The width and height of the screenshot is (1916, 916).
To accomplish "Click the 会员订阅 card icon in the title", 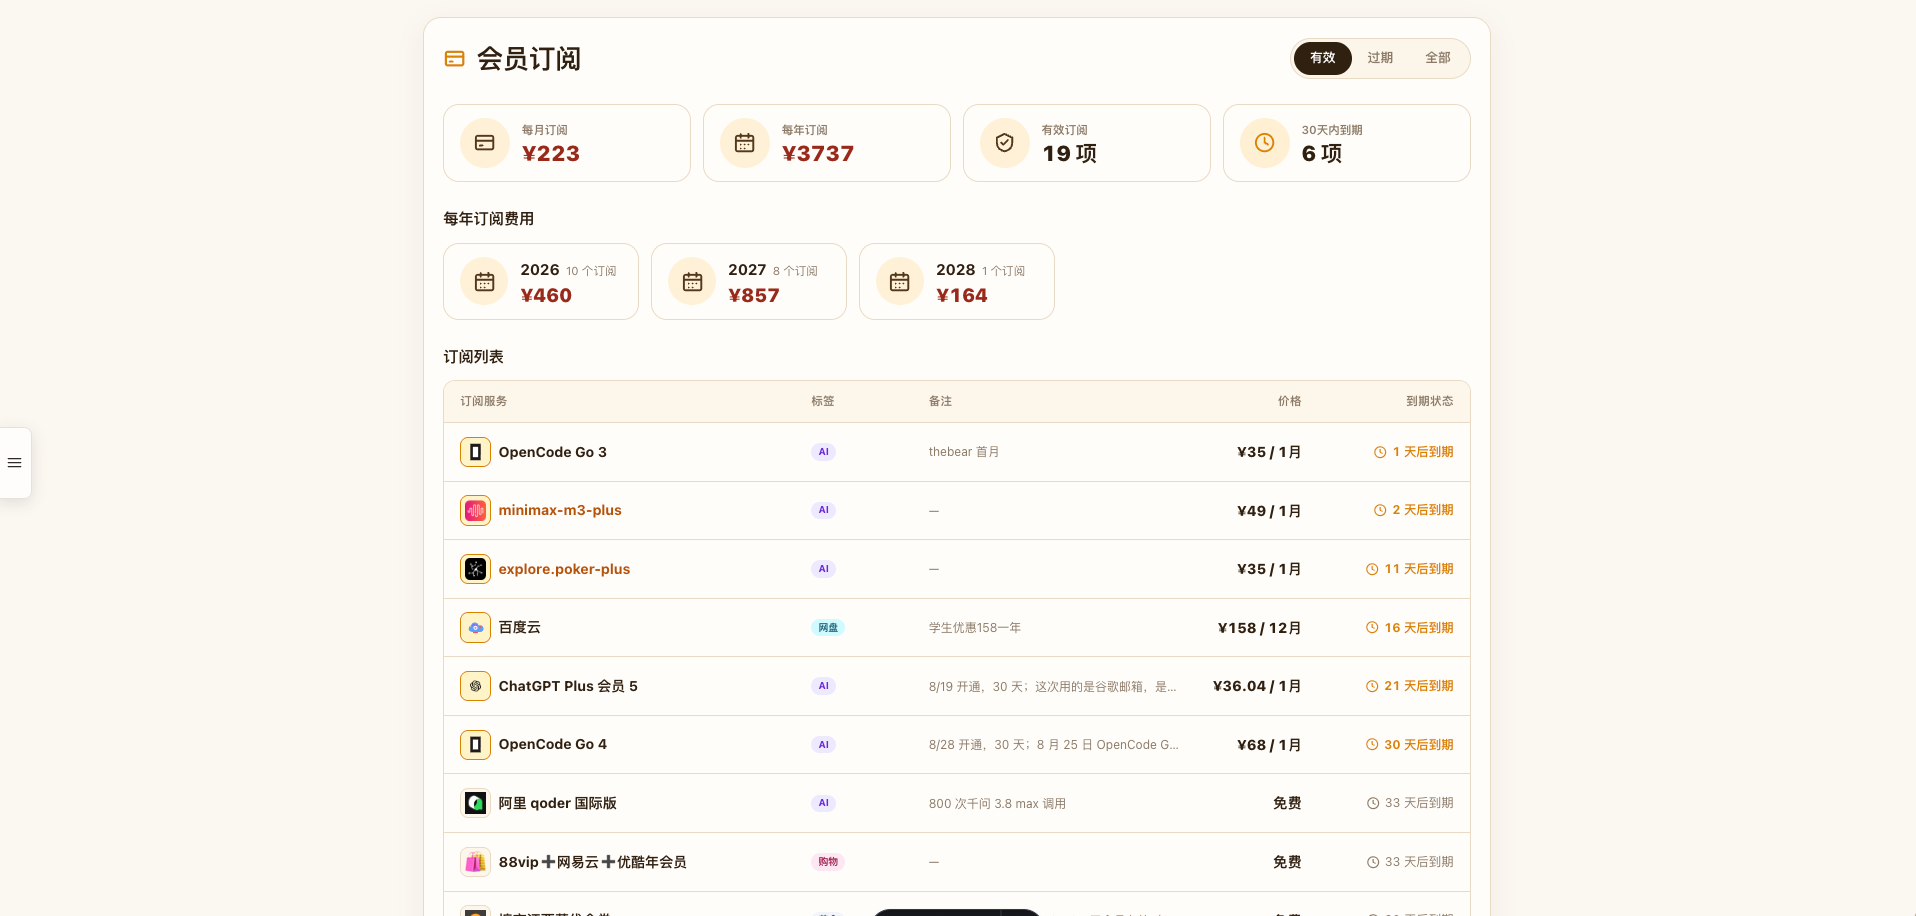I will point(454,59).
